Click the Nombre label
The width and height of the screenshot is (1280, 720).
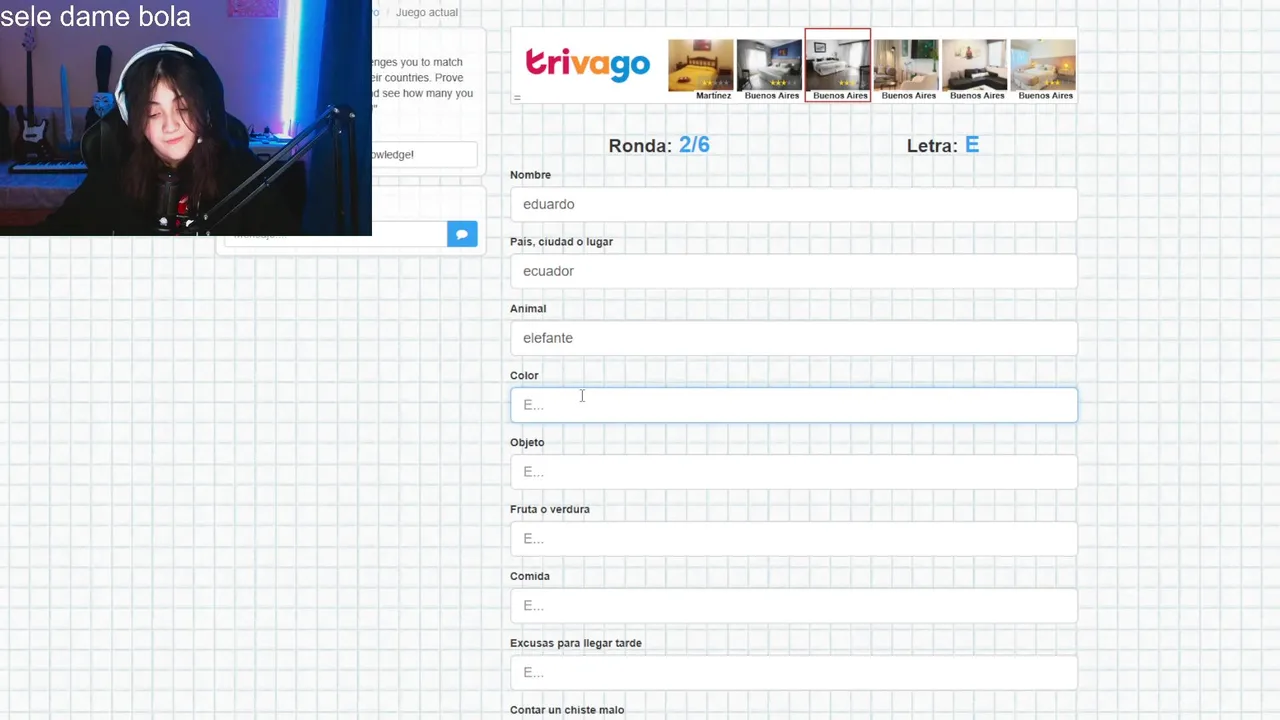530,175
